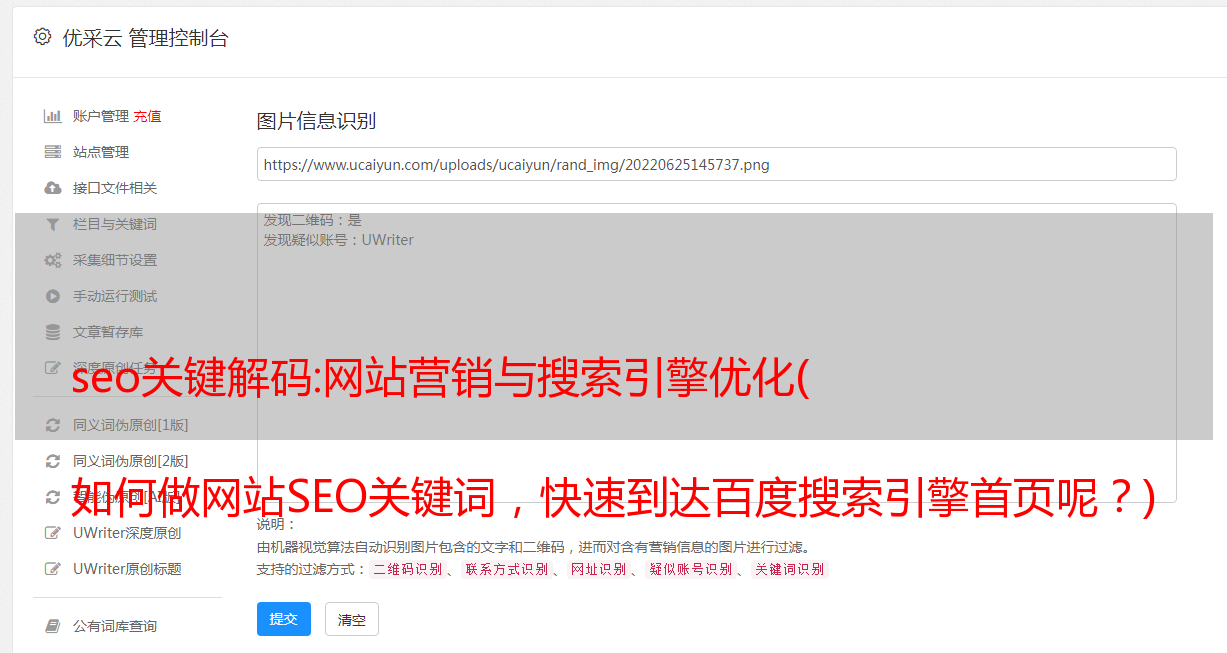Select 栏目与关键词 in the sidebar
1227x653 pixels.
pyautogui.click(x=115, y=224)
